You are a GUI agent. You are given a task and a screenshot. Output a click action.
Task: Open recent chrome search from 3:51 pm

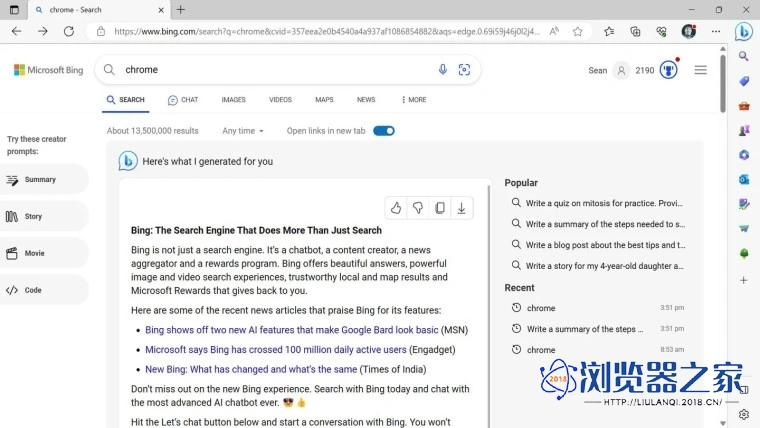click(598, 308)
